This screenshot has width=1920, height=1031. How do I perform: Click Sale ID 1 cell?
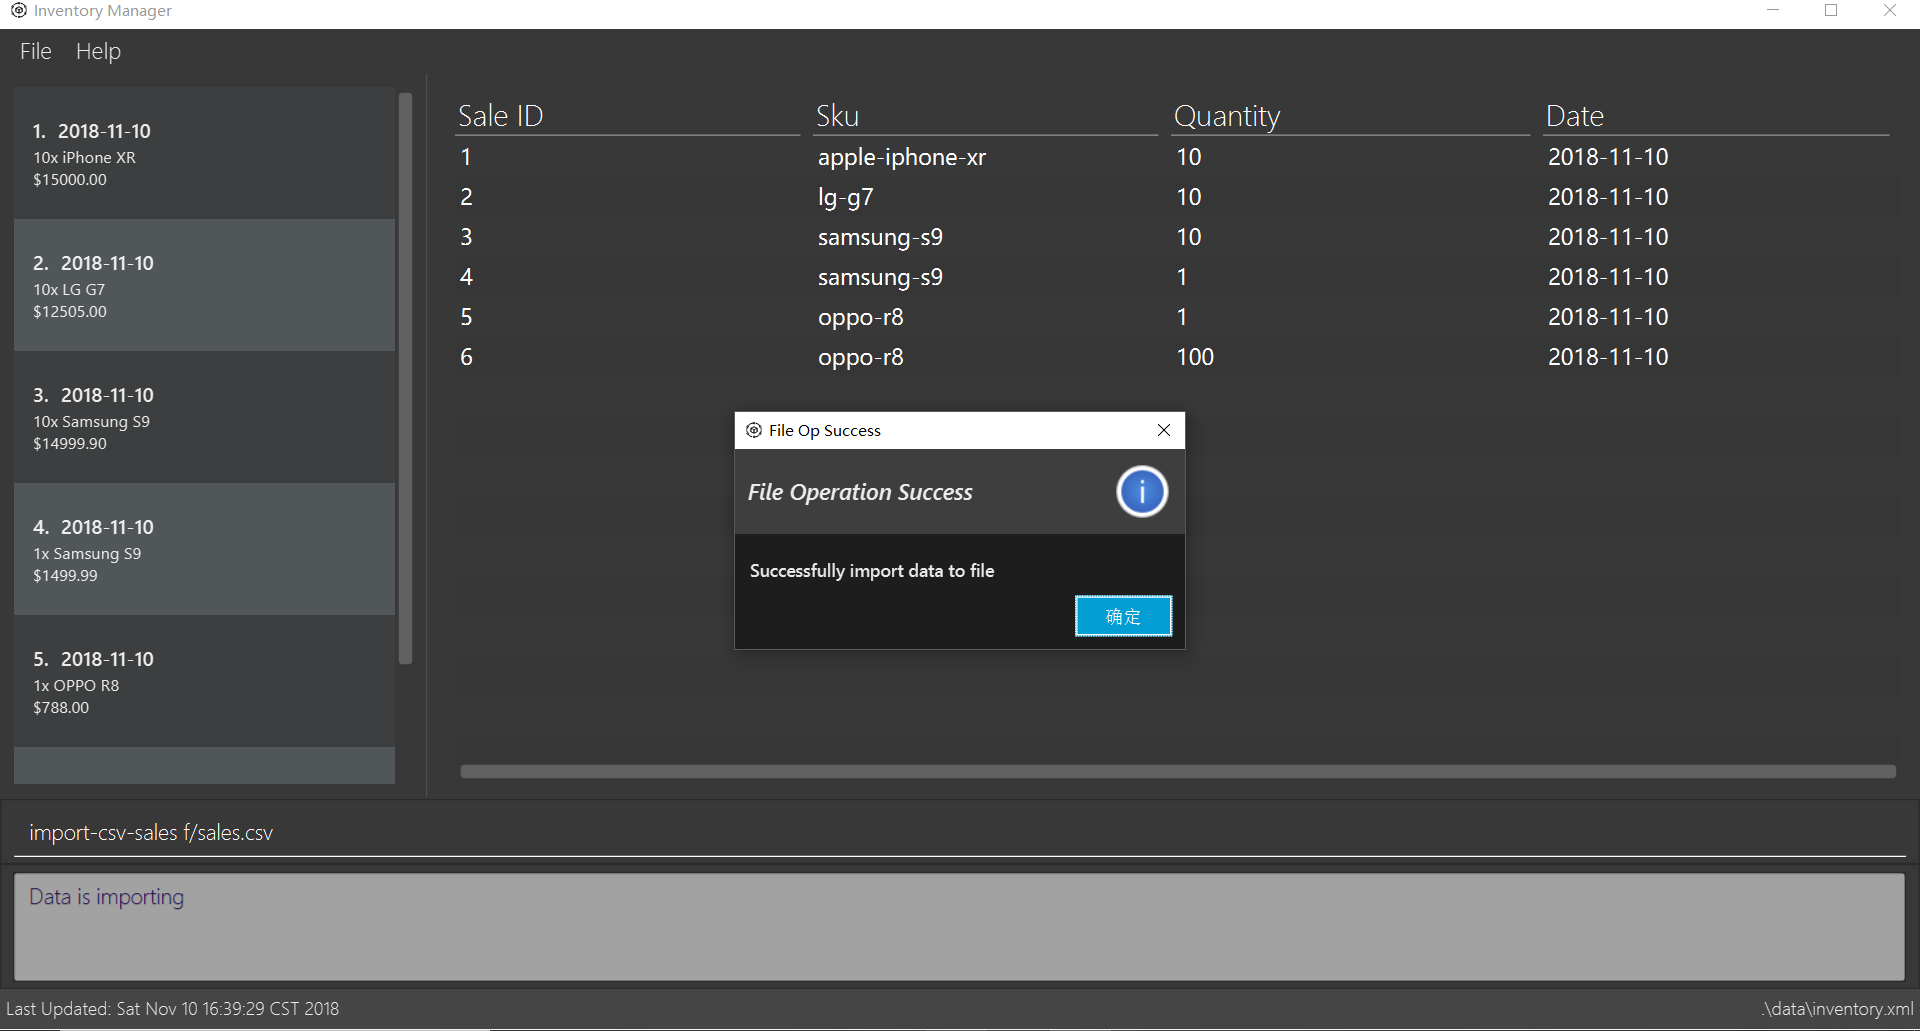(x=466, y=157)
